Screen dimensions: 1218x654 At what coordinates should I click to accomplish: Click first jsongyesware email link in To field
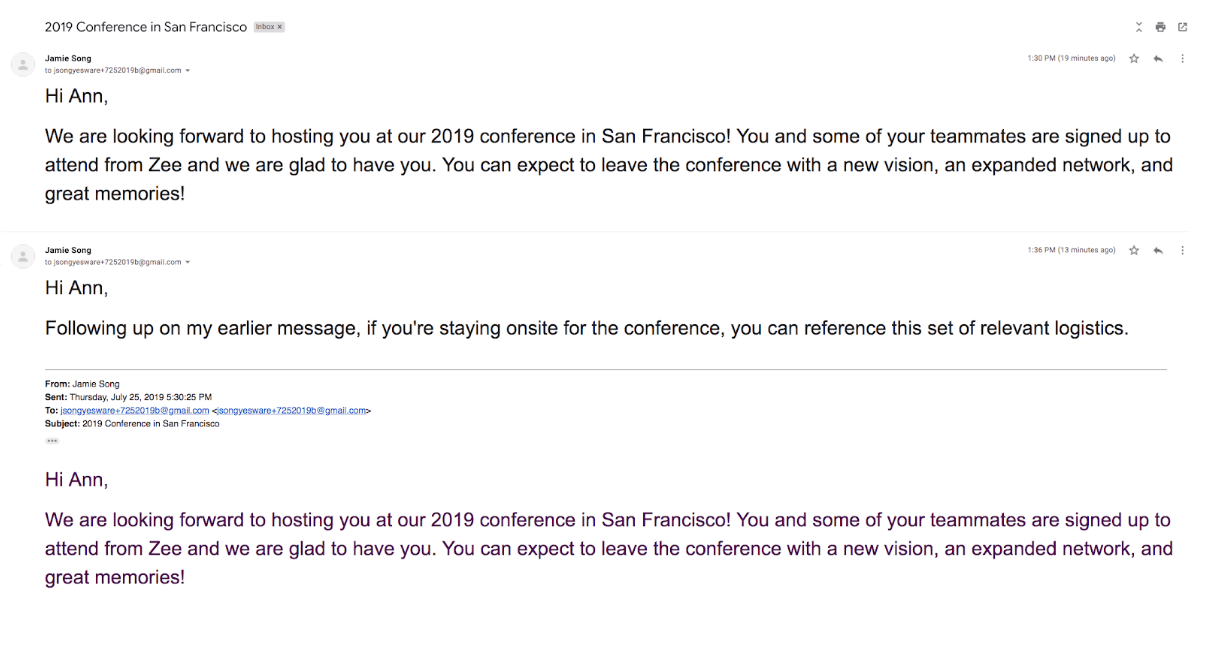134,410
